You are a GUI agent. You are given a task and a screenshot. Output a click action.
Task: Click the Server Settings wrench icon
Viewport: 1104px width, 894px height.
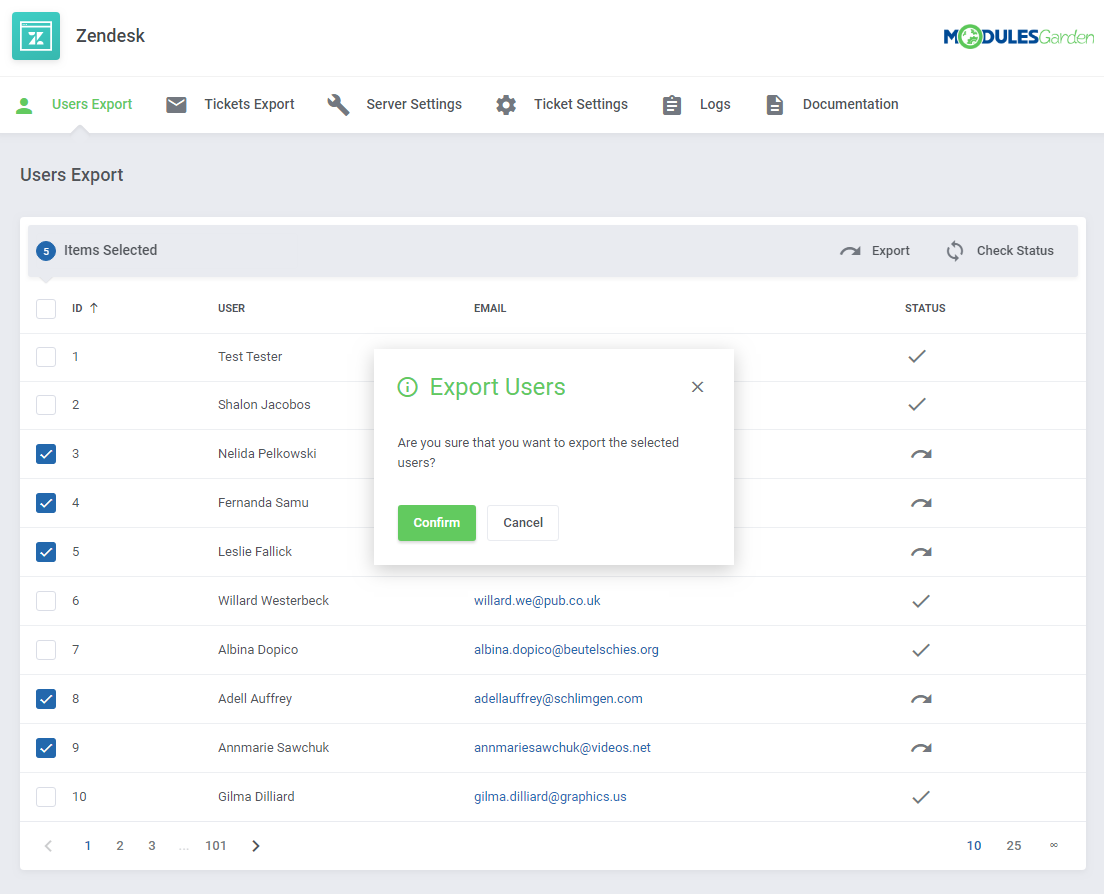click(338, 103)
